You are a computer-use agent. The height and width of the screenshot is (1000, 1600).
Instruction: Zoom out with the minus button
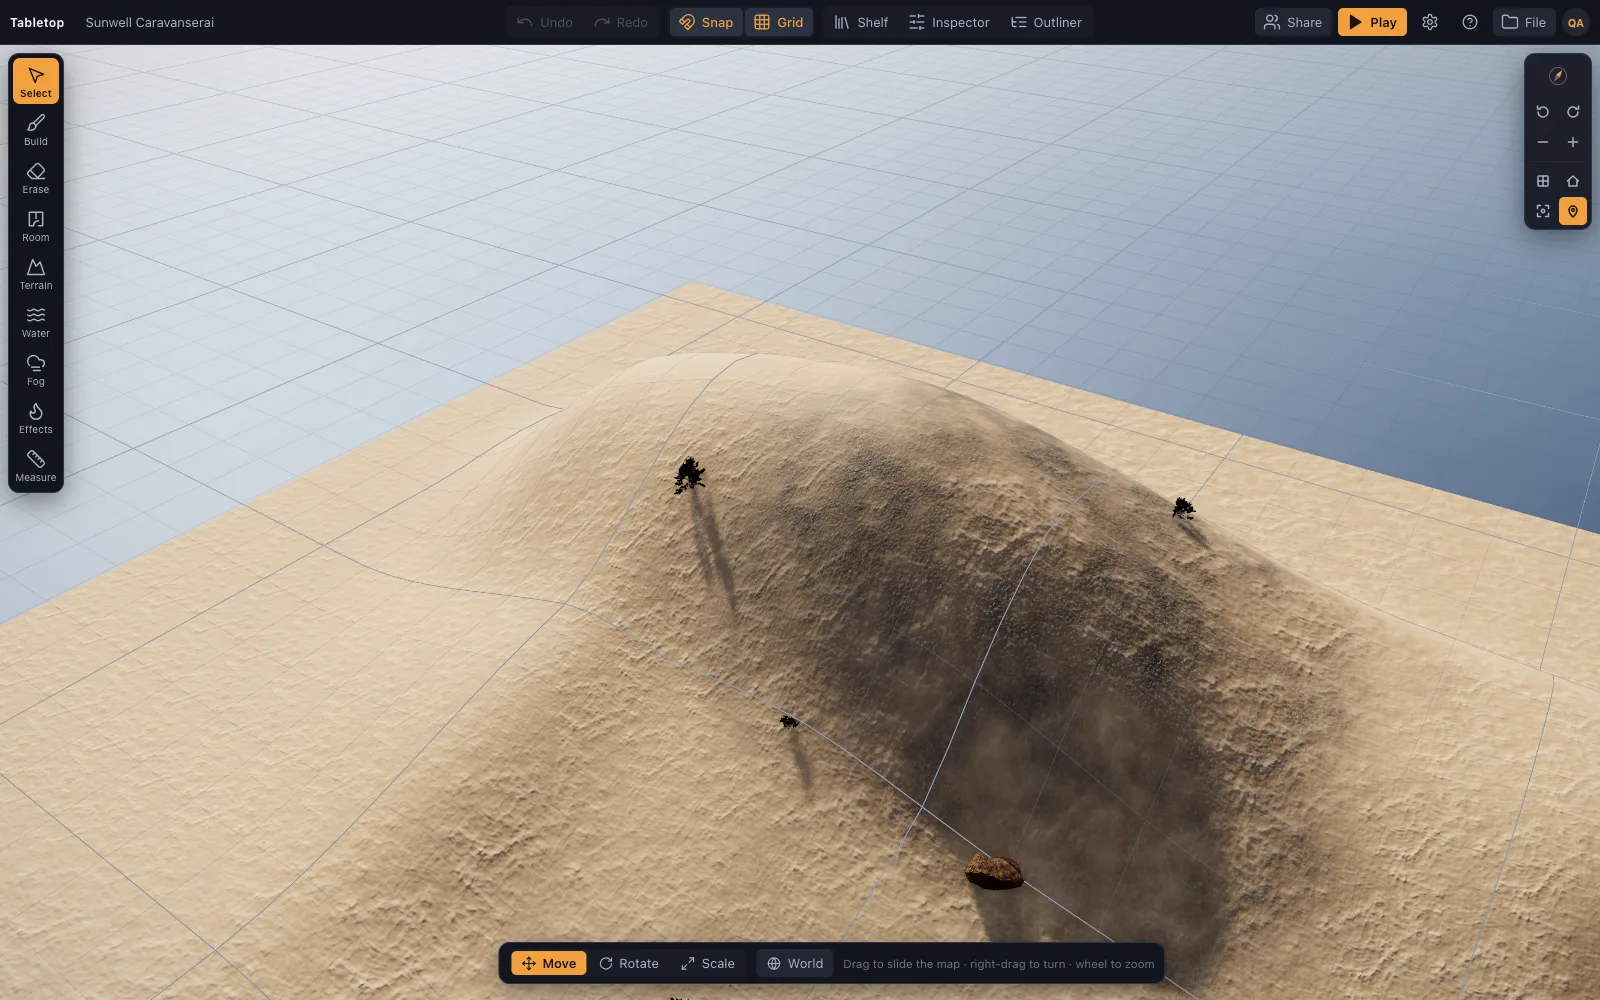coord(1543,142)
